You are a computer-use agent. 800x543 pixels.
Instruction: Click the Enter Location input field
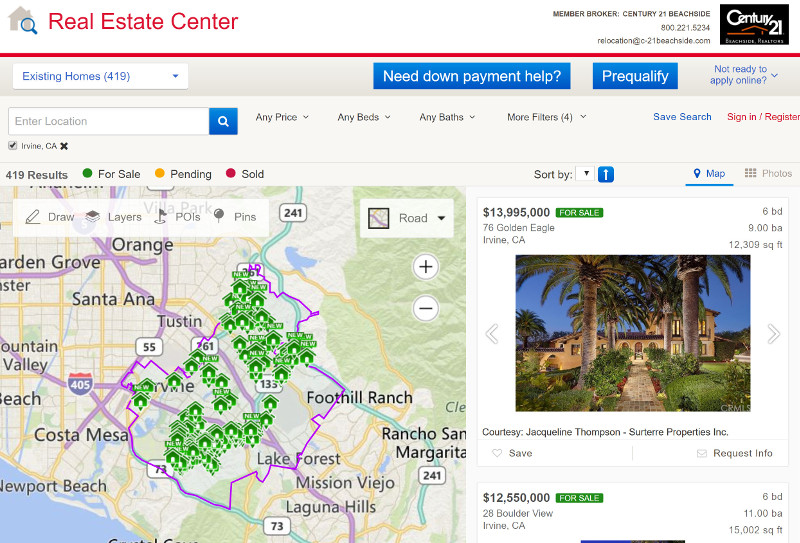pyautogui.click(x=109, y=121)
